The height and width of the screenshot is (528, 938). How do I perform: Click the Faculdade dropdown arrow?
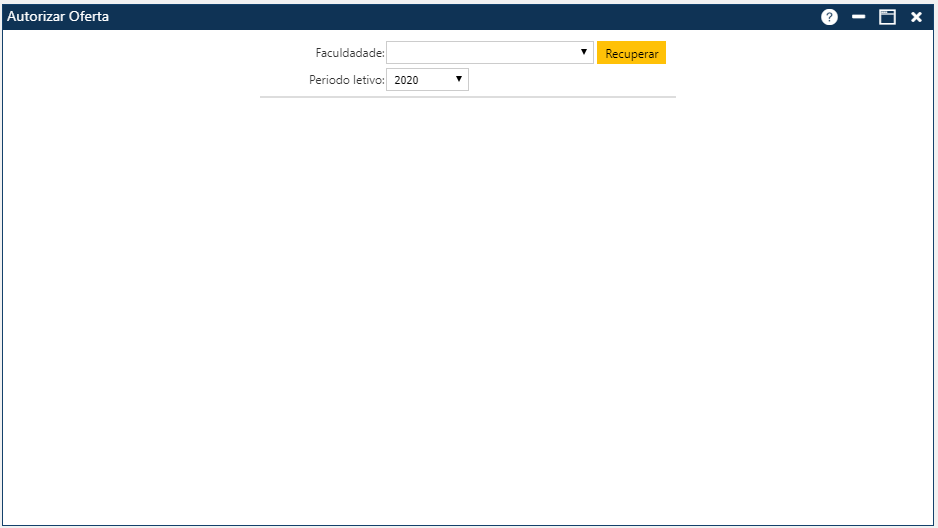point(583,52)
